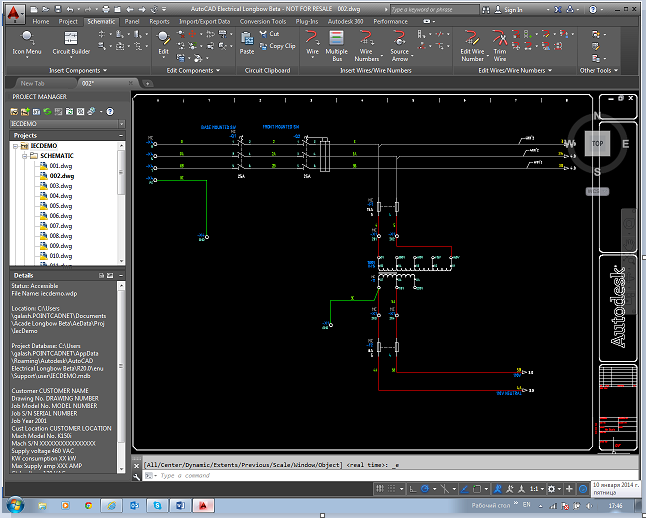Insert a Multiple Bus
The width and height of the screenshot is (646, 518).
tap(337, 46)
